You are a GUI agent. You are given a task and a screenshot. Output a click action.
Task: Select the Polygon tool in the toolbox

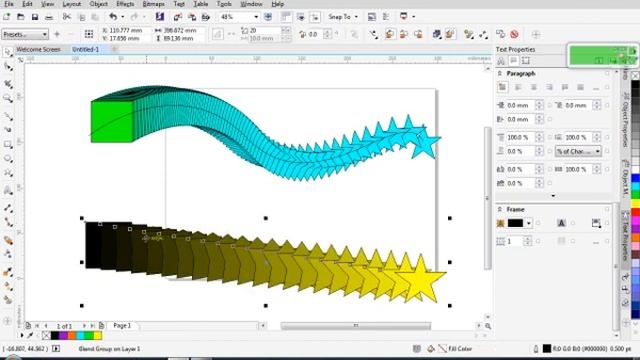point(8,173)
